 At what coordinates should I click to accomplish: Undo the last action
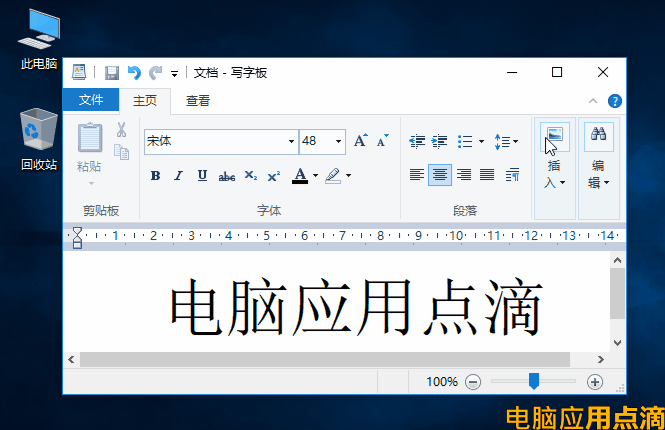pyautogui.click(x=134, y=73)
